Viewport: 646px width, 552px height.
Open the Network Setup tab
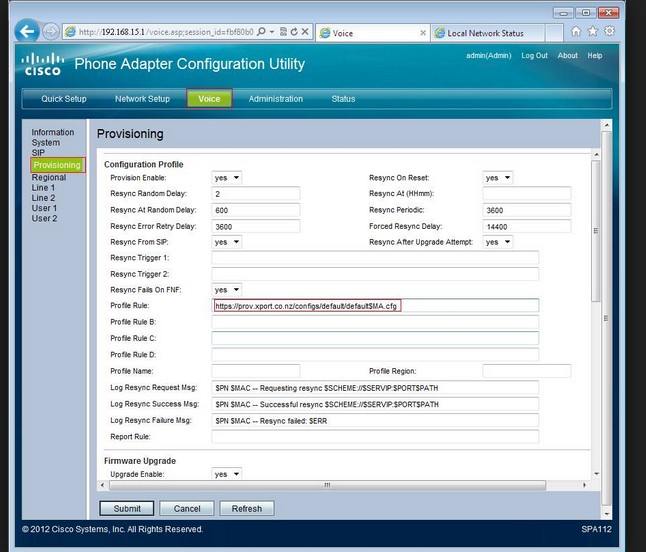[x=142, y=99]
